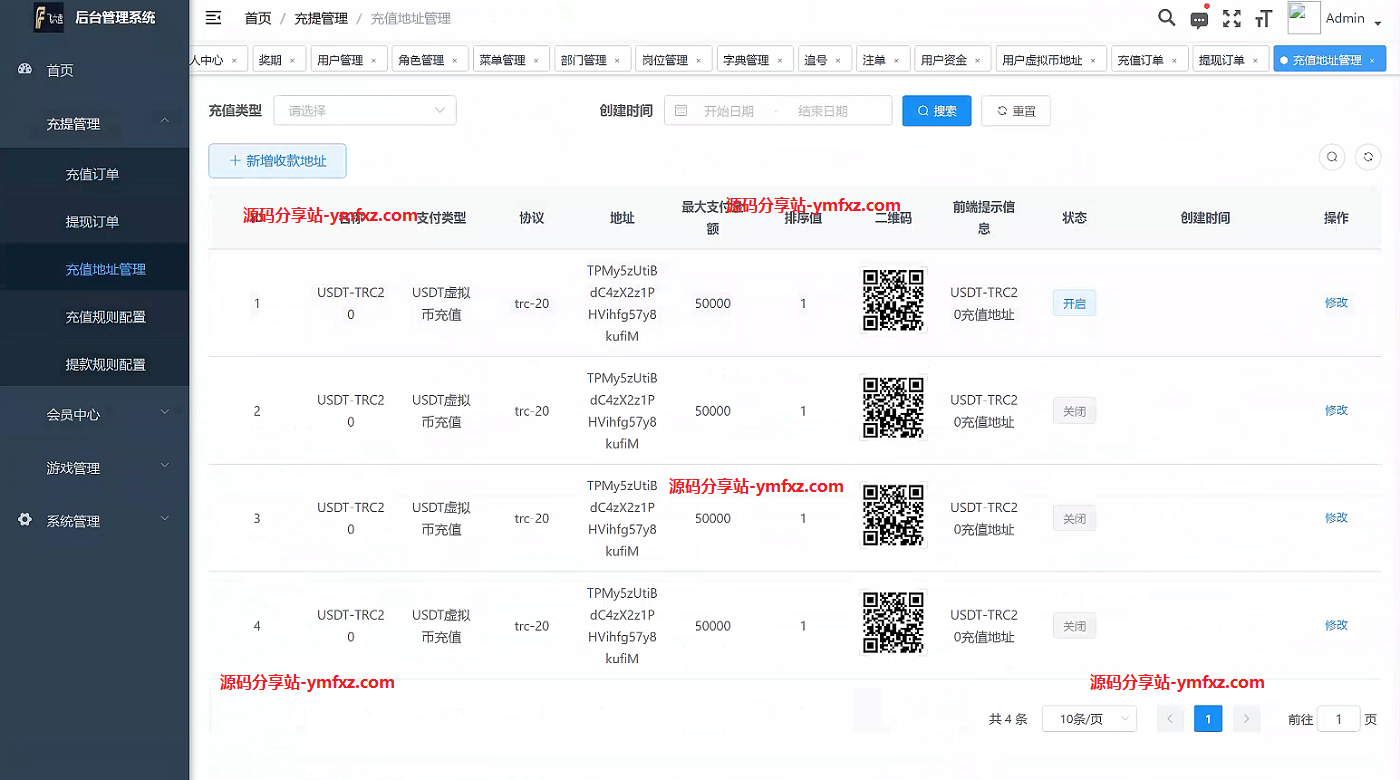1400x780 pixels.
Task: Toggle the 关闭 status in row 2
Action: point(1074,411)
